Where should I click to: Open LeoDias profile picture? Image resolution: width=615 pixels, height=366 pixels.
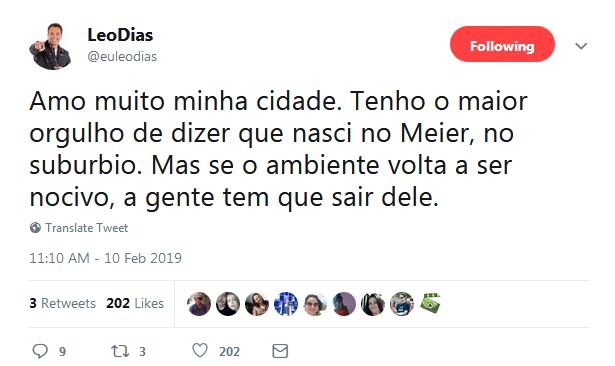click(x=50, y=47)
